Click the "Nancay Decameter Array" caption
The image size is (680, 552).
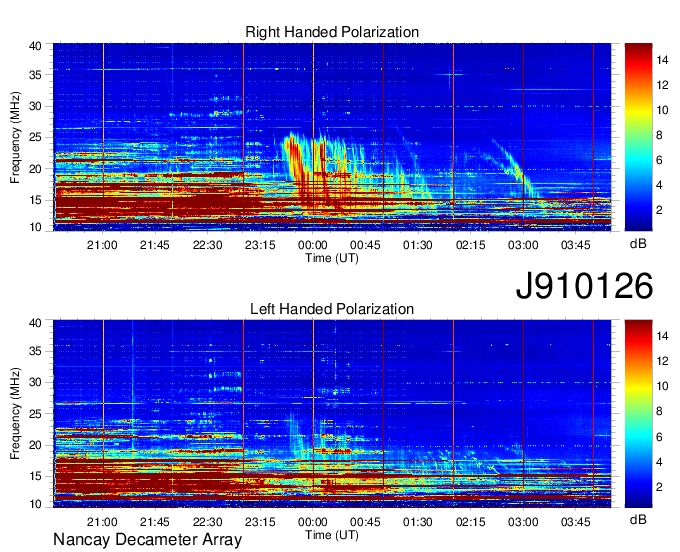tap(147, 540)
